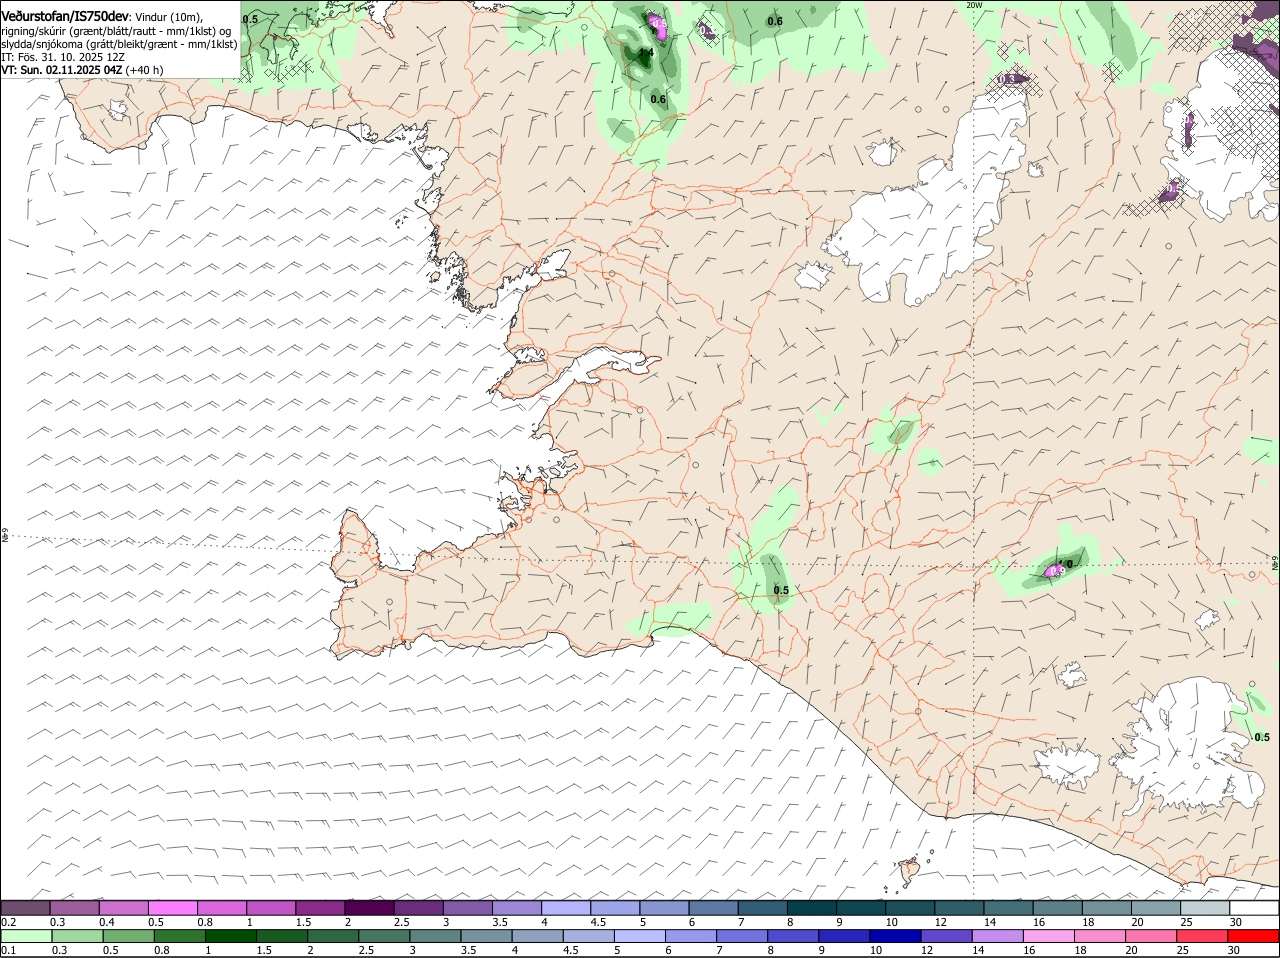Click the VT: Sun. 02.11.2025 04Z (+40 h) line
Screen dimensions: 1280x958
click(82, 70)
